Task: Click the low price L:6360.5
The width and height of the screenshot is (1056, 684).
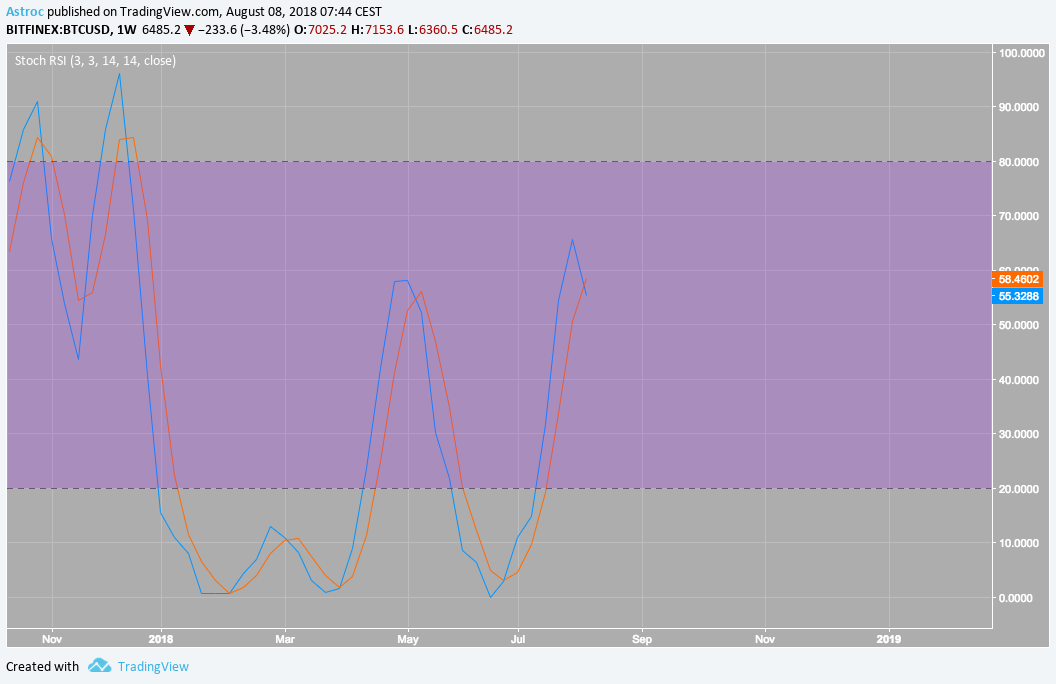Action: tap(433, 30)
